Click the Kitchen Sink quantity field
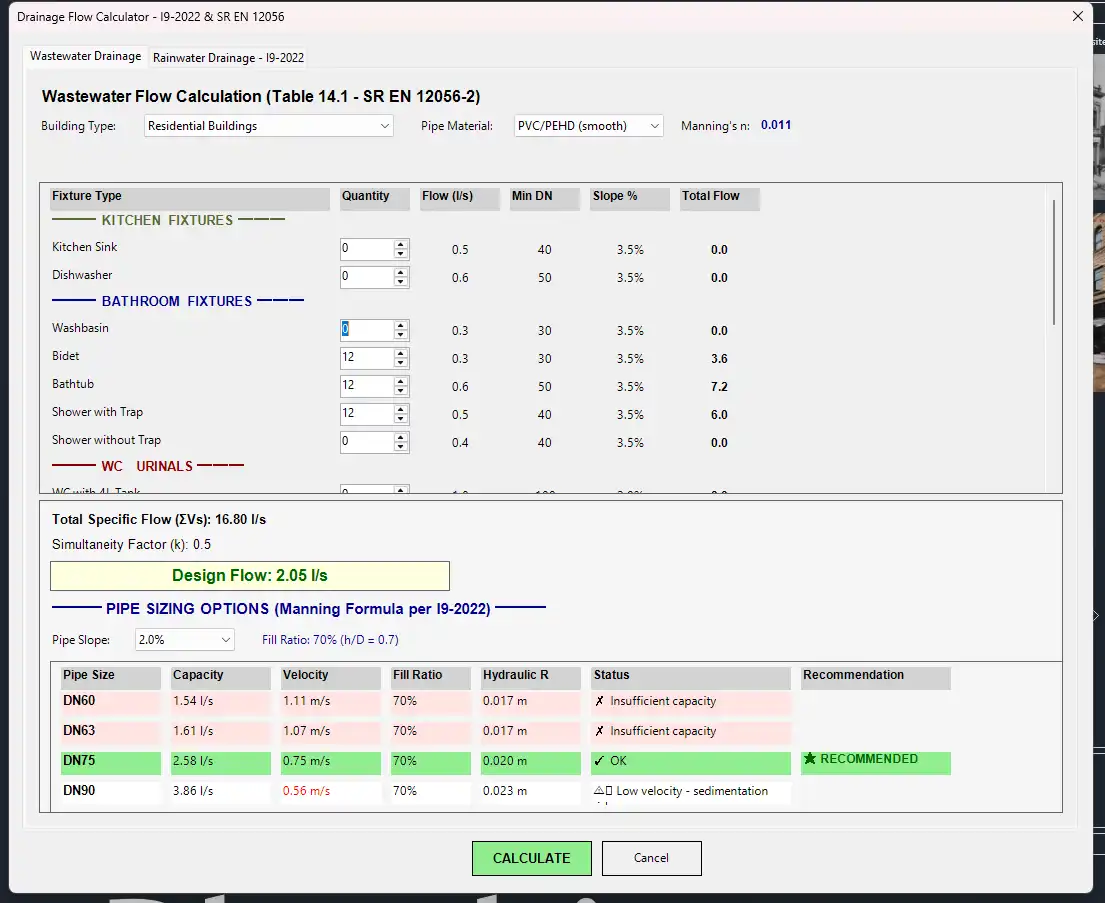 point(366,250)
